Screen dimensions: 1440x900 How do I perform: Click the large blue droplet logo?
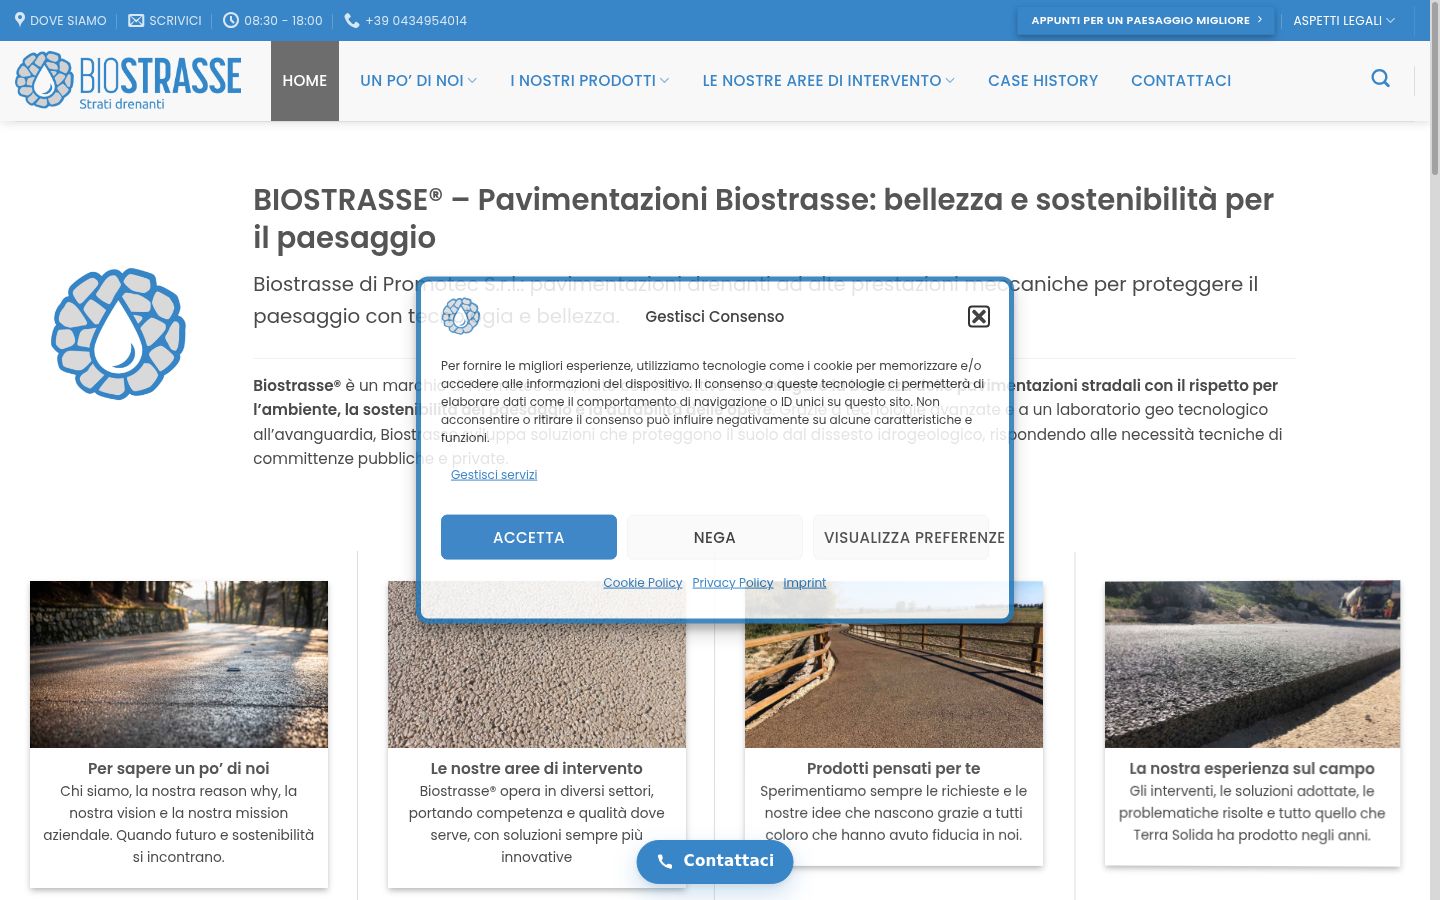pyautogui.click(x=118, y=333)
